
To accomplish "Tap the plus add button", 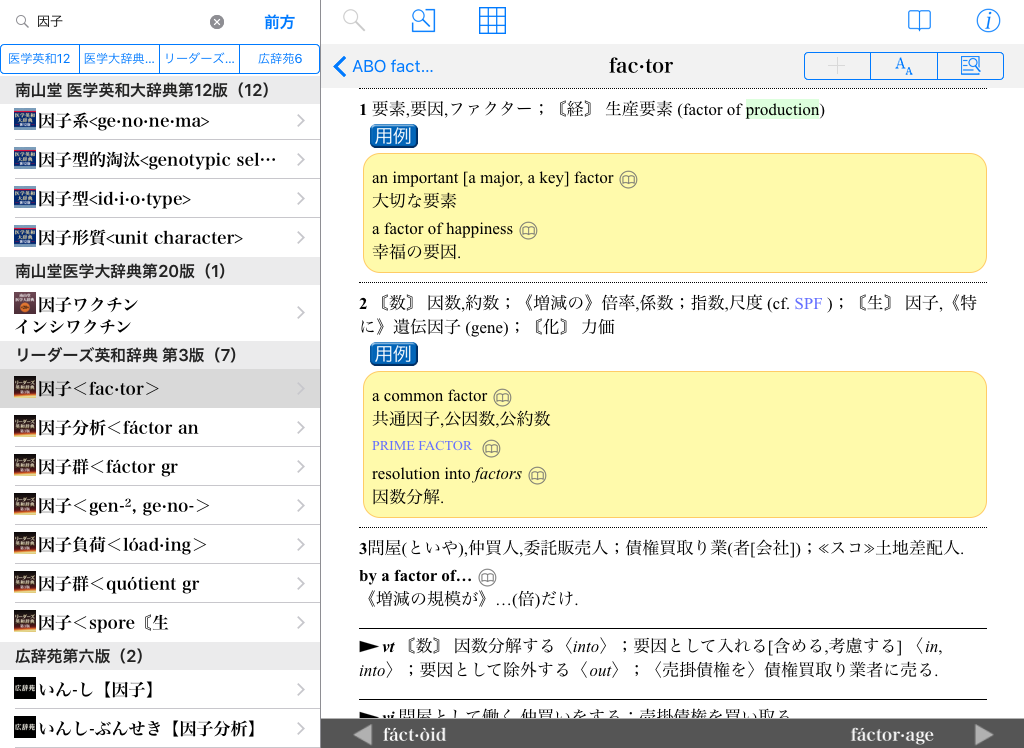I will [837, 66].
